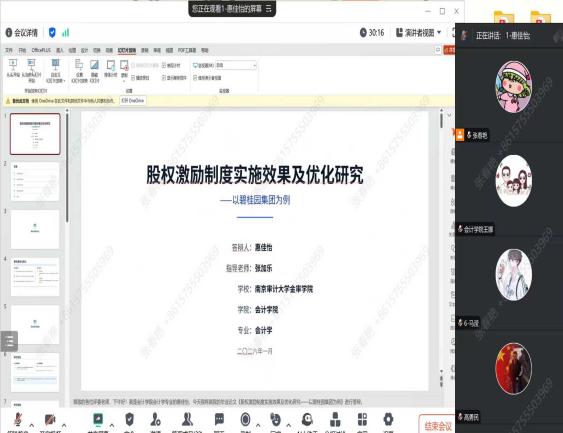This screenshot has height=433, width=563.
Task: Click the green share screen icon
Action: click(98, 419)
